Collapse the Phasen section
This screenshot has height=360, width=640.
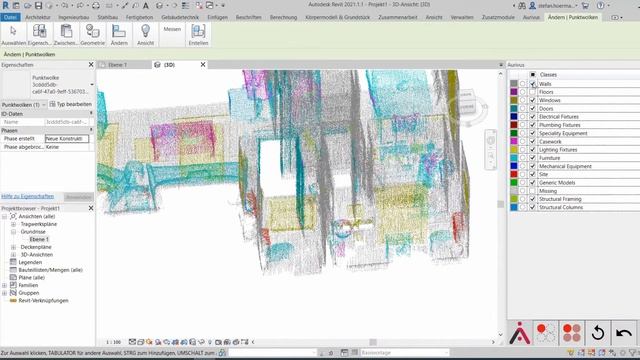click(x=91, y=130)
